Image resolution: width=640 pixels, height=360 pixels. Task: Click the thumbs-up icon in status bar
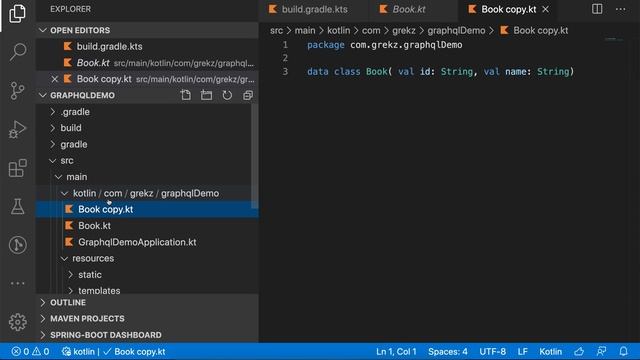(579, 351)
